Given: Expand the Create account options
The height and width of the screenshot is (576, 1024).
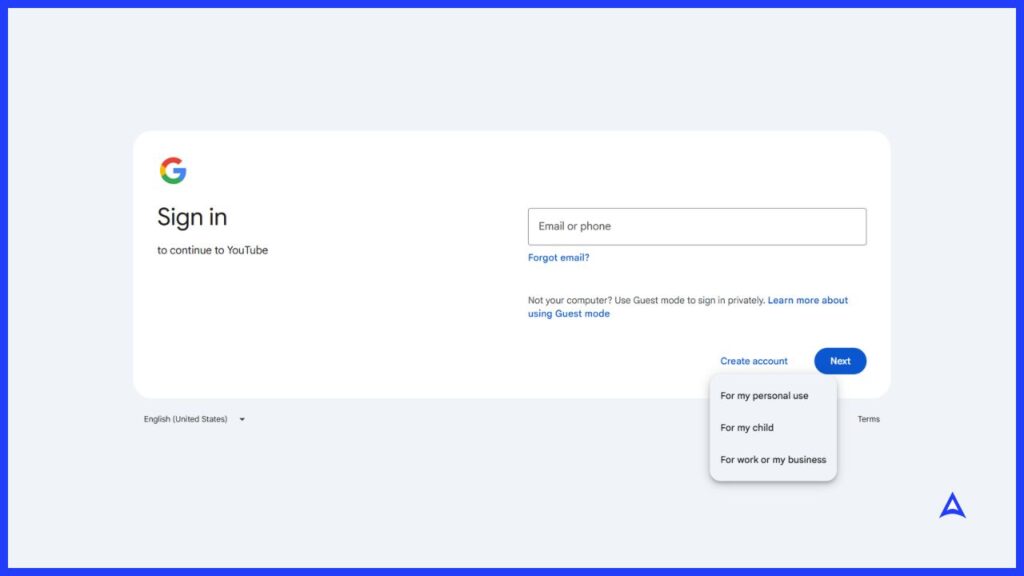Looking at the screenshot, I should pos(753,361).
